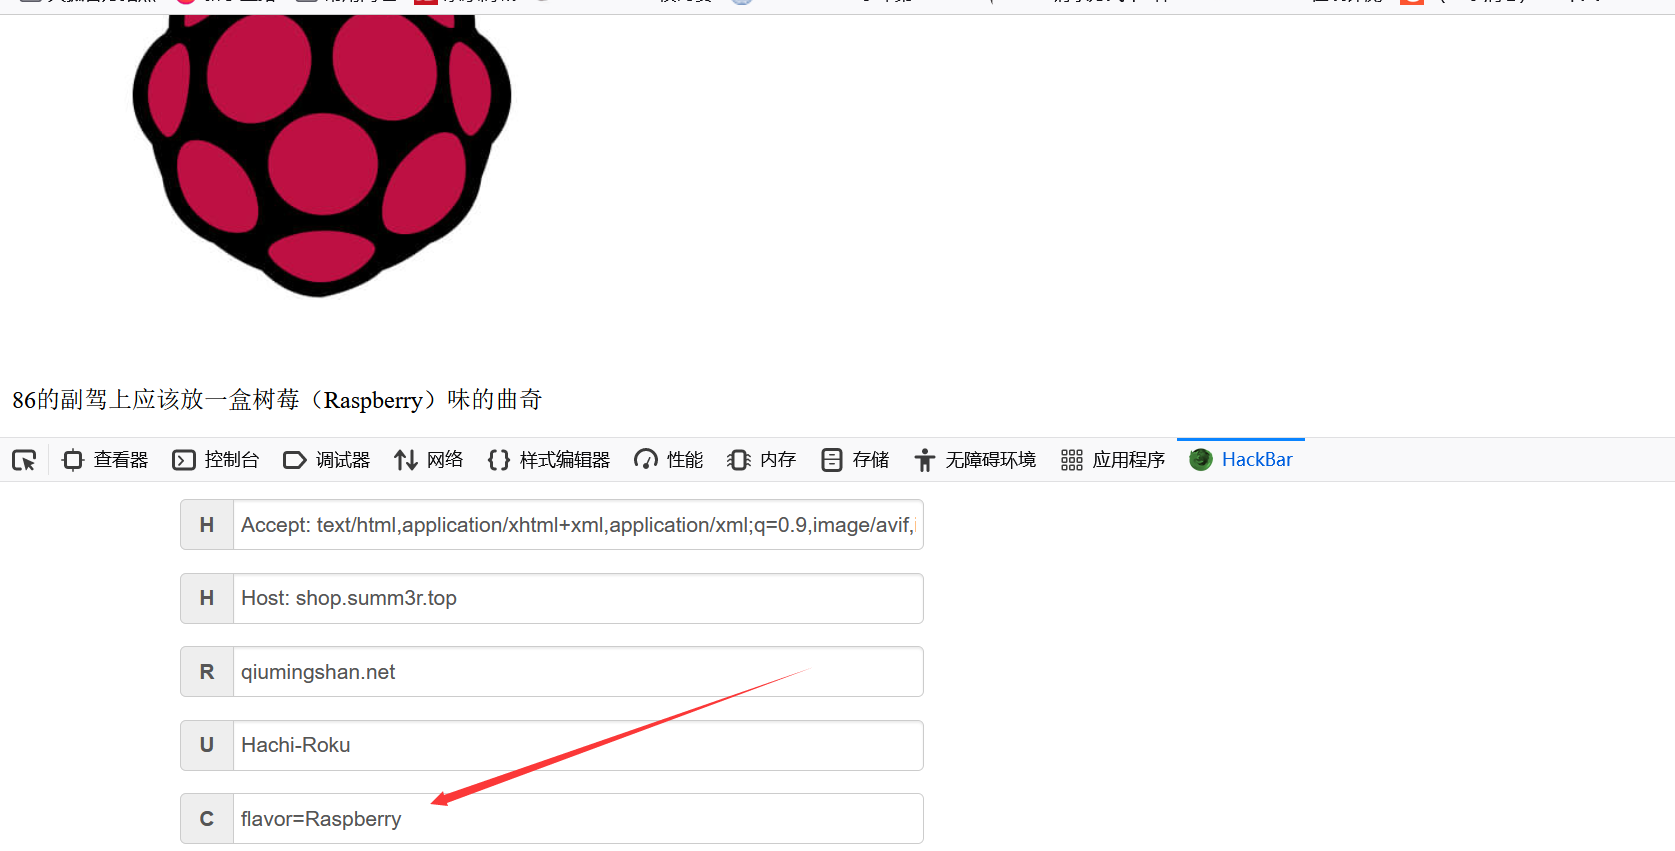Open the 无障碍环境 (Accessibility) tab
Screen dimensions: 1675x851
[x=975, y=460]
